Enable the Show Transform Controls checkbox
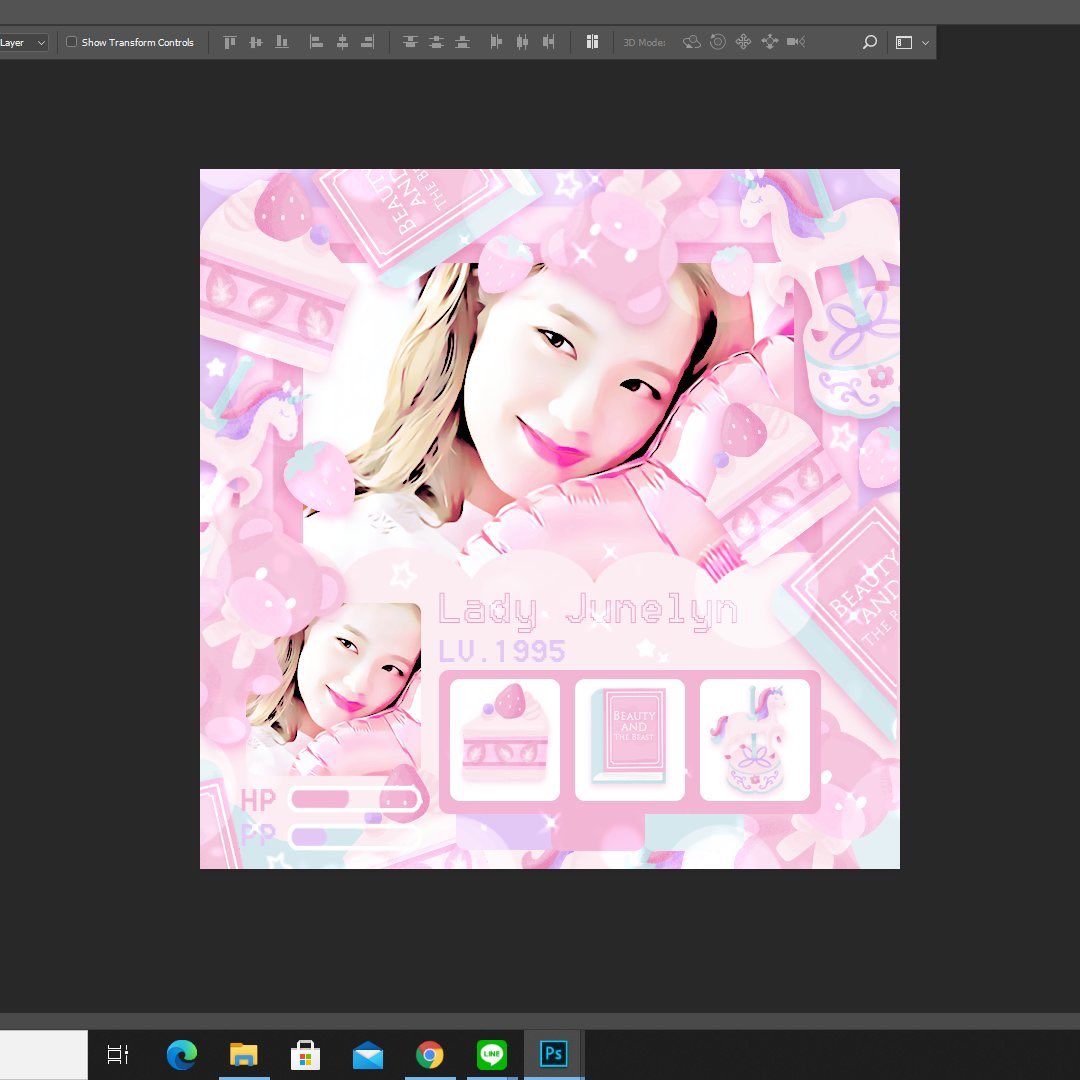The image size is (1080, 1080). click(x=71, y=42)
